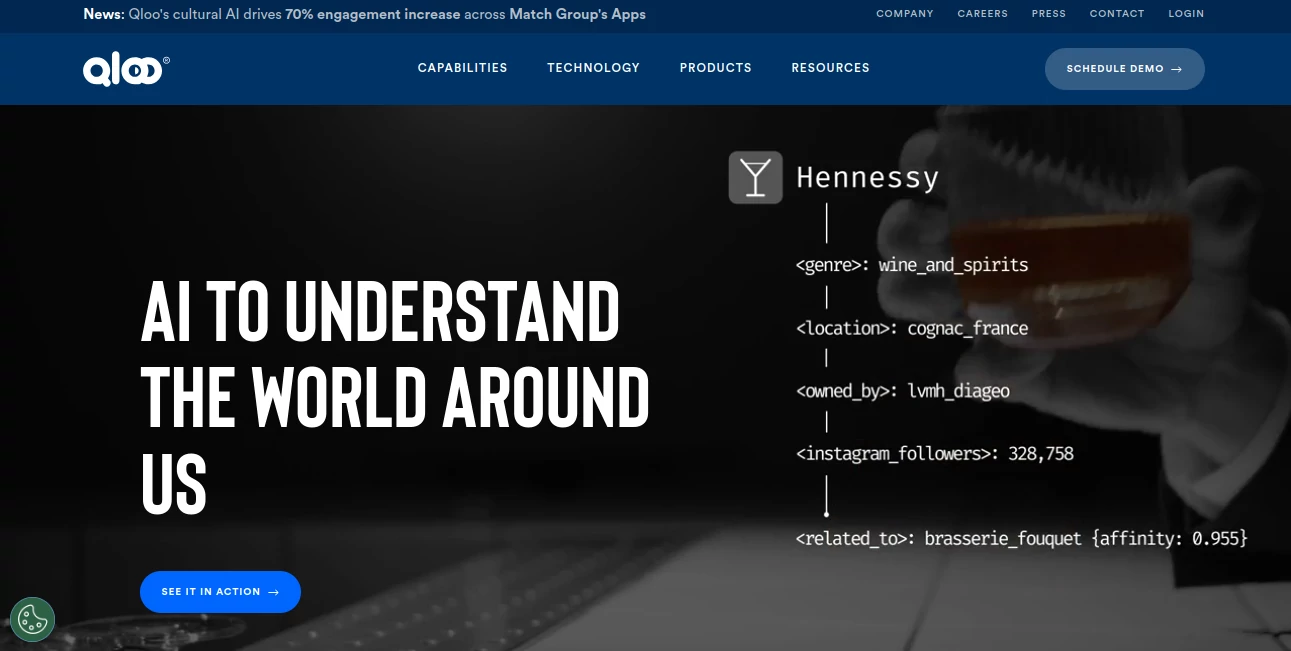
Task: Click the See It In Action button
Action: [220, 592]
